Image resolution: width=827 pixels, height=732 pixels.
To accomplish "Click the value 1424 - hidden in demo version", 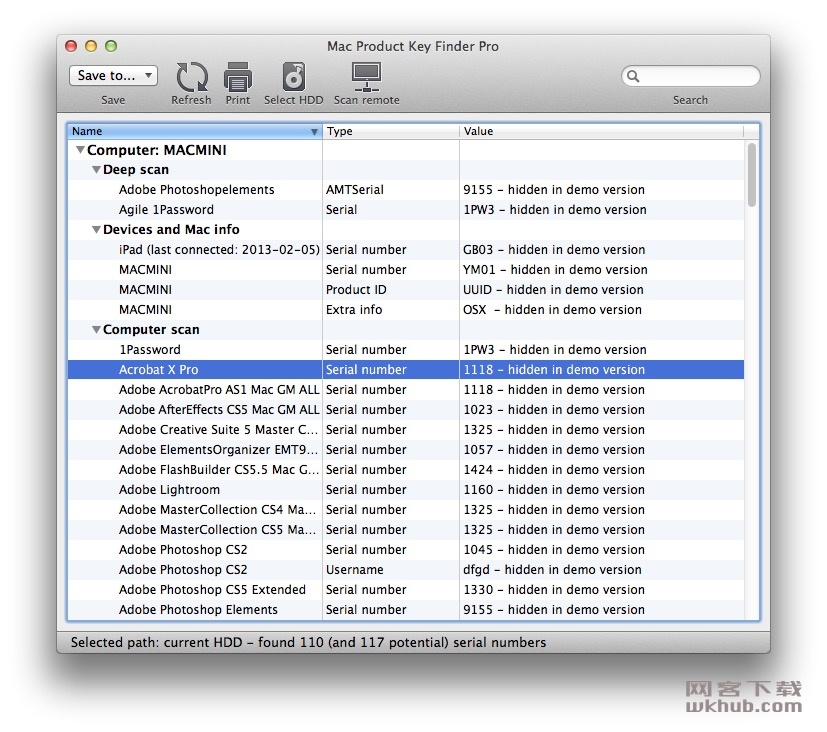I will (x=554, y=470).
